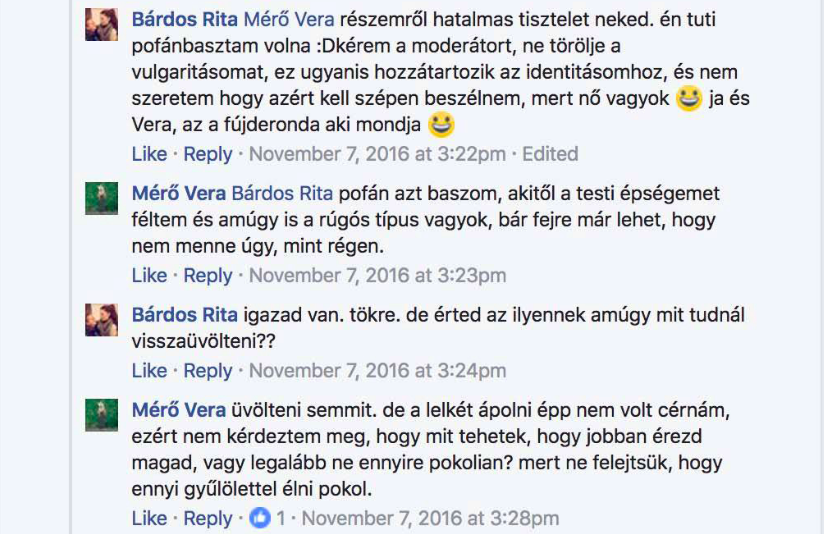Click Bárdos Rita's avatar on the 3:24pm comment
The width and height of the screenshot is (824, 534).
[102, 320]
